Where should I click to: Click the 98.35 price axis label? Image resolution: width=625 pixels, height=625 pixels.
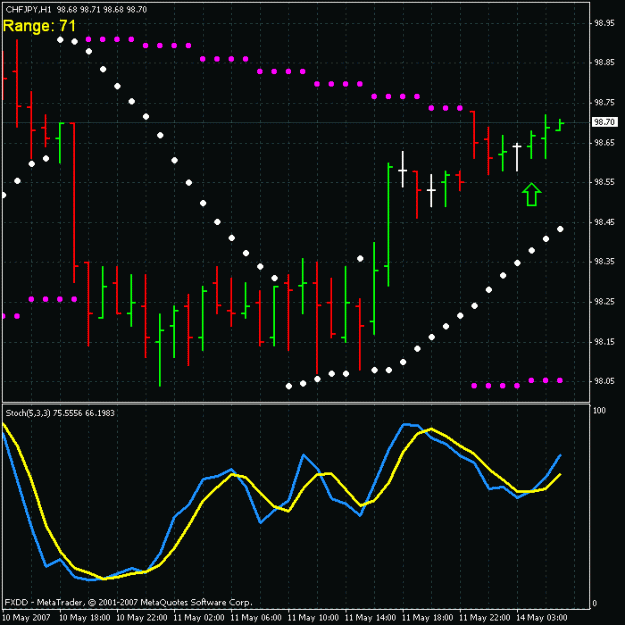click(x=604, y=262)
